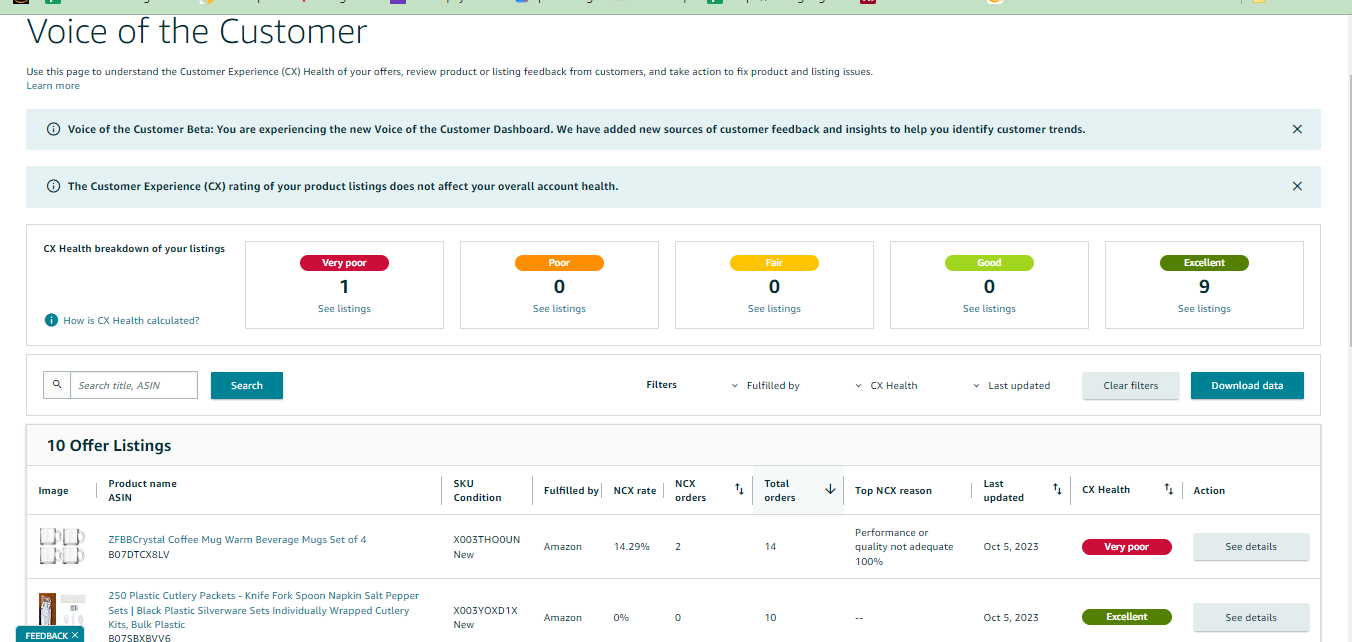This screenshot has height=642, width=1352.
Task: Click the SKU X003YOXD1X cell
Action: 485,610
